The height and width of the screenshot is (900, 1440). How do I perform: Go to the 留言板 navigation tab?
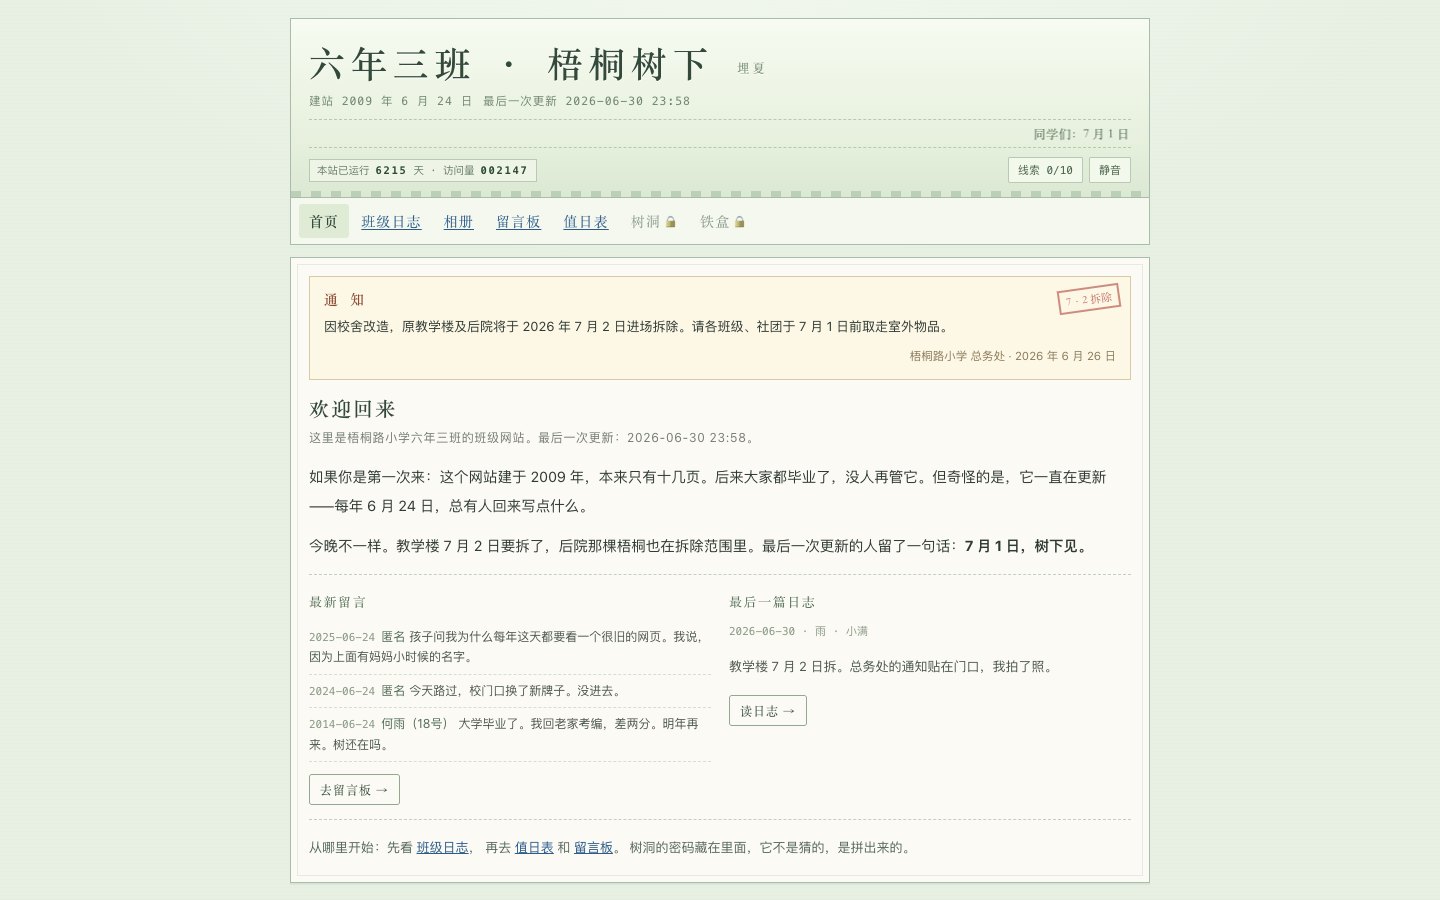(x=518, y=222)
